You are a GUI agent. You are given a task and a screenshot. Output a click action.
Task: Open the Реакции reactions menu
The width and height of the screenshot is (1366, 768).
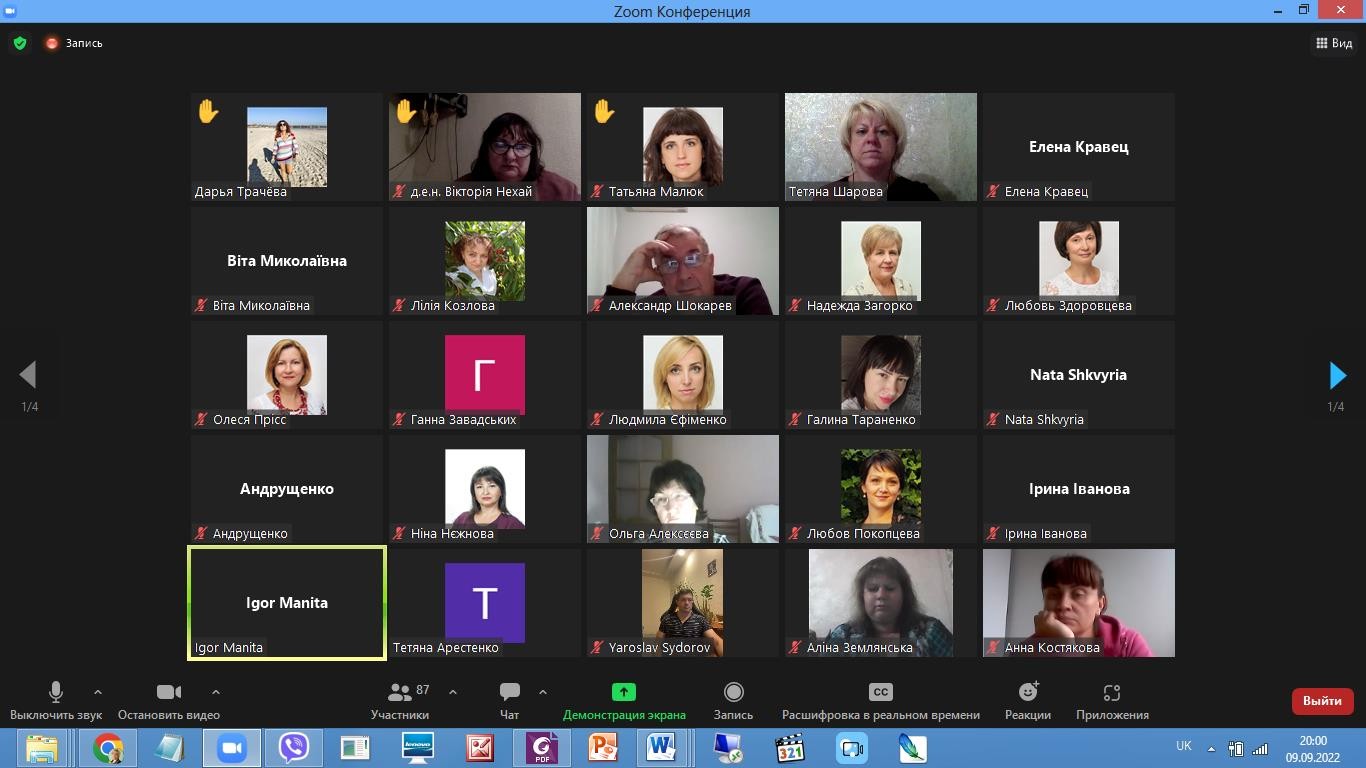pyautogui.click(x=1028, y=700)
